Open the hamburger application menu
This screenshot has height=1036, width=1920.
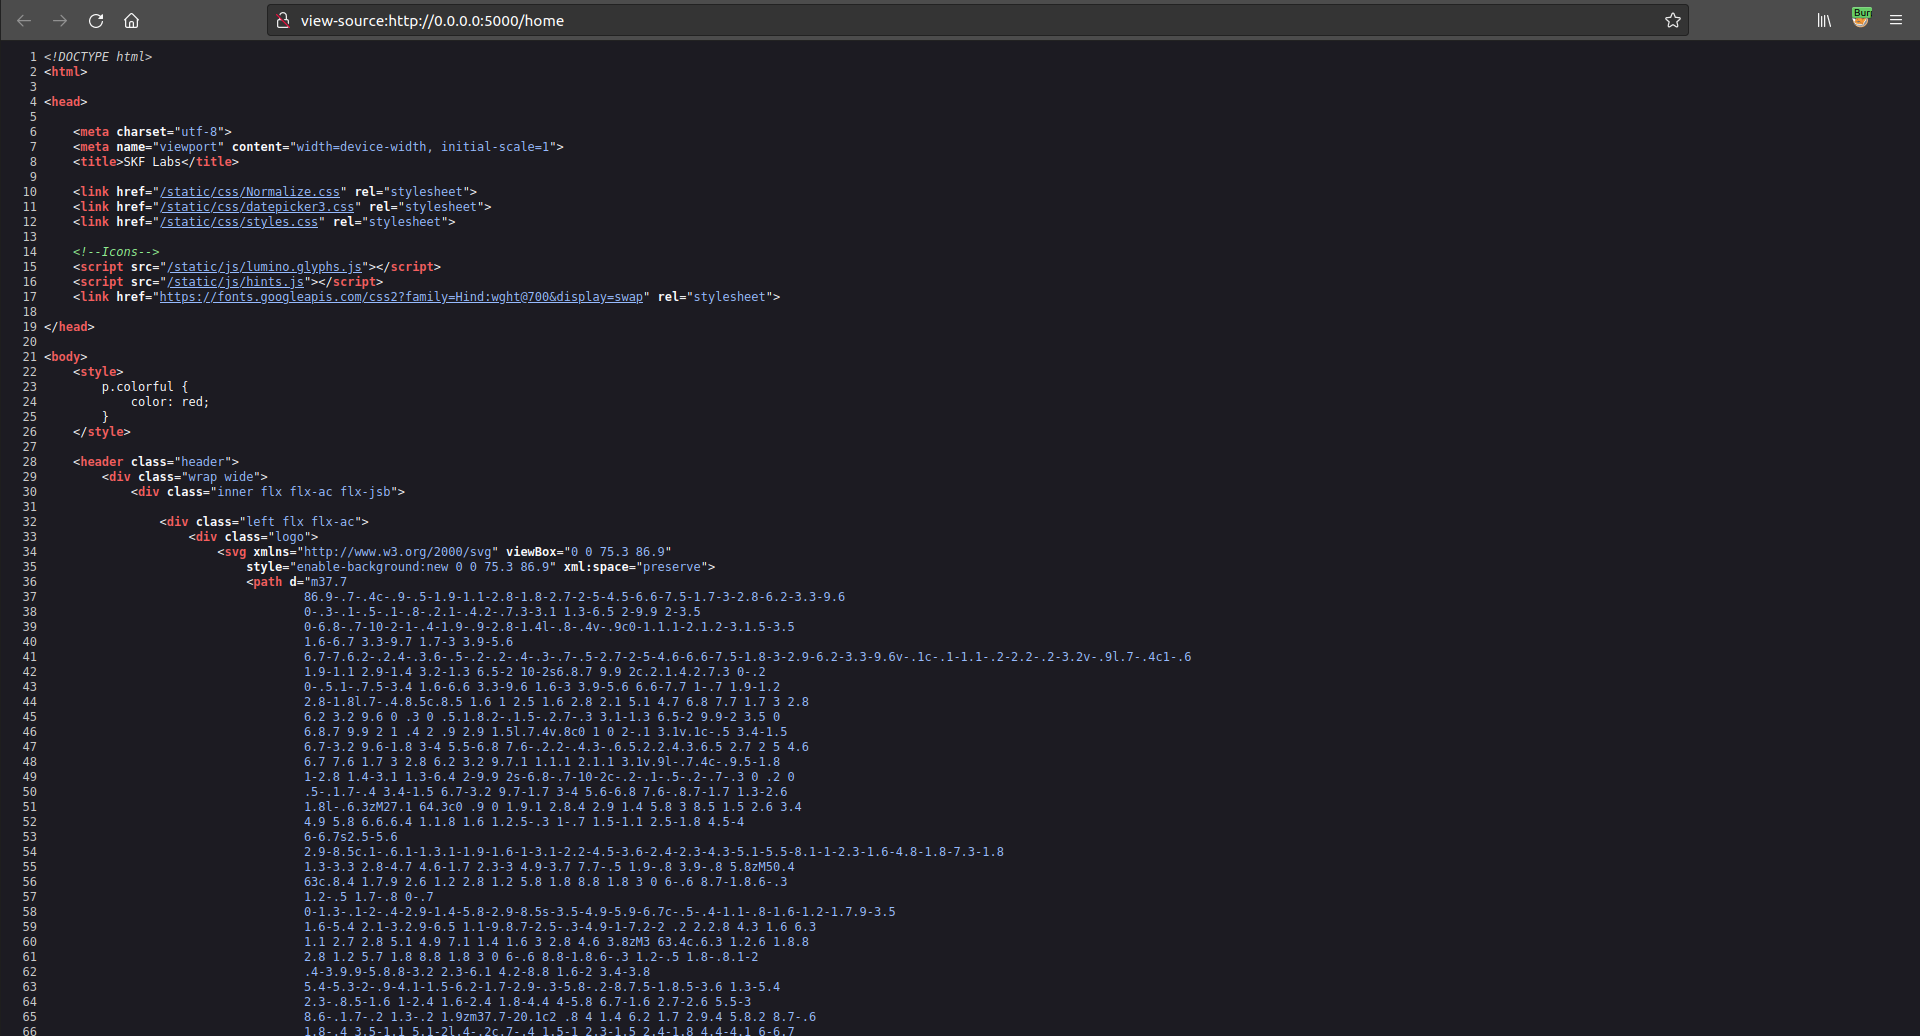1896,20
